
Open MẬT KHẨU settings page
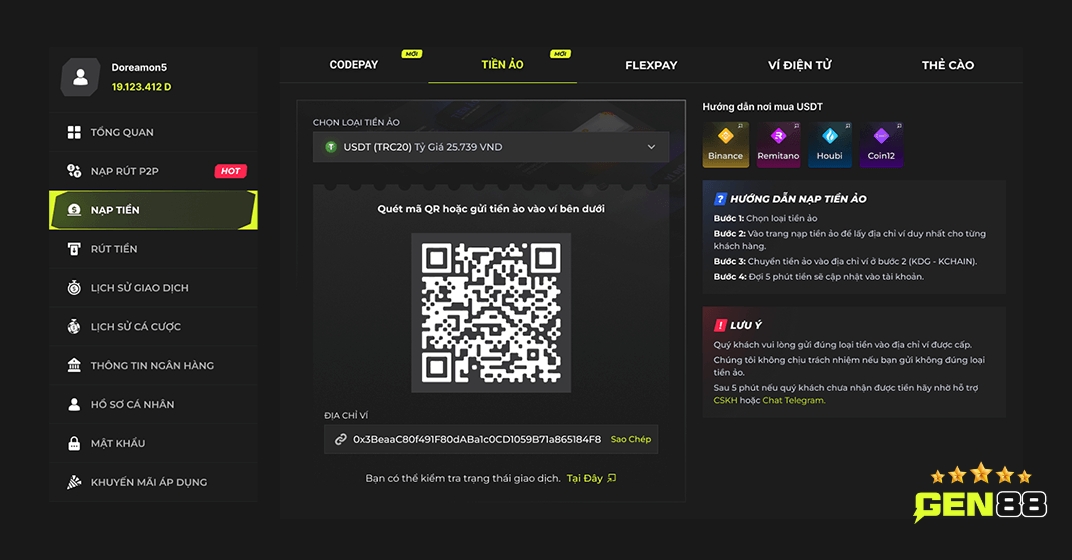153,443
